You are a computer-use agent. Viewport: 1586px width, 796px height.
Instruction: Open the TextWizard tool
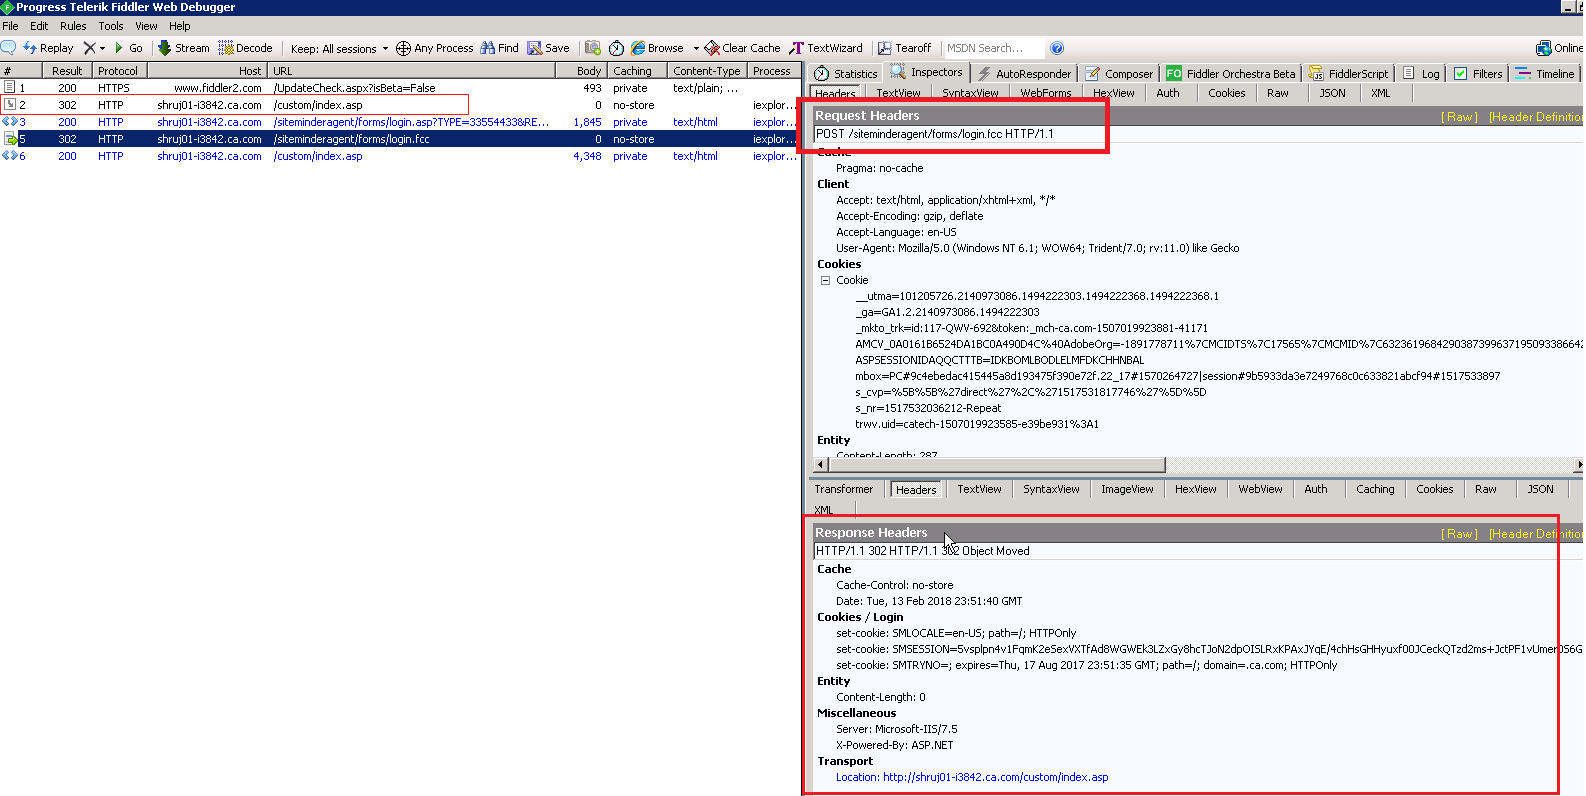pos(826,48)
